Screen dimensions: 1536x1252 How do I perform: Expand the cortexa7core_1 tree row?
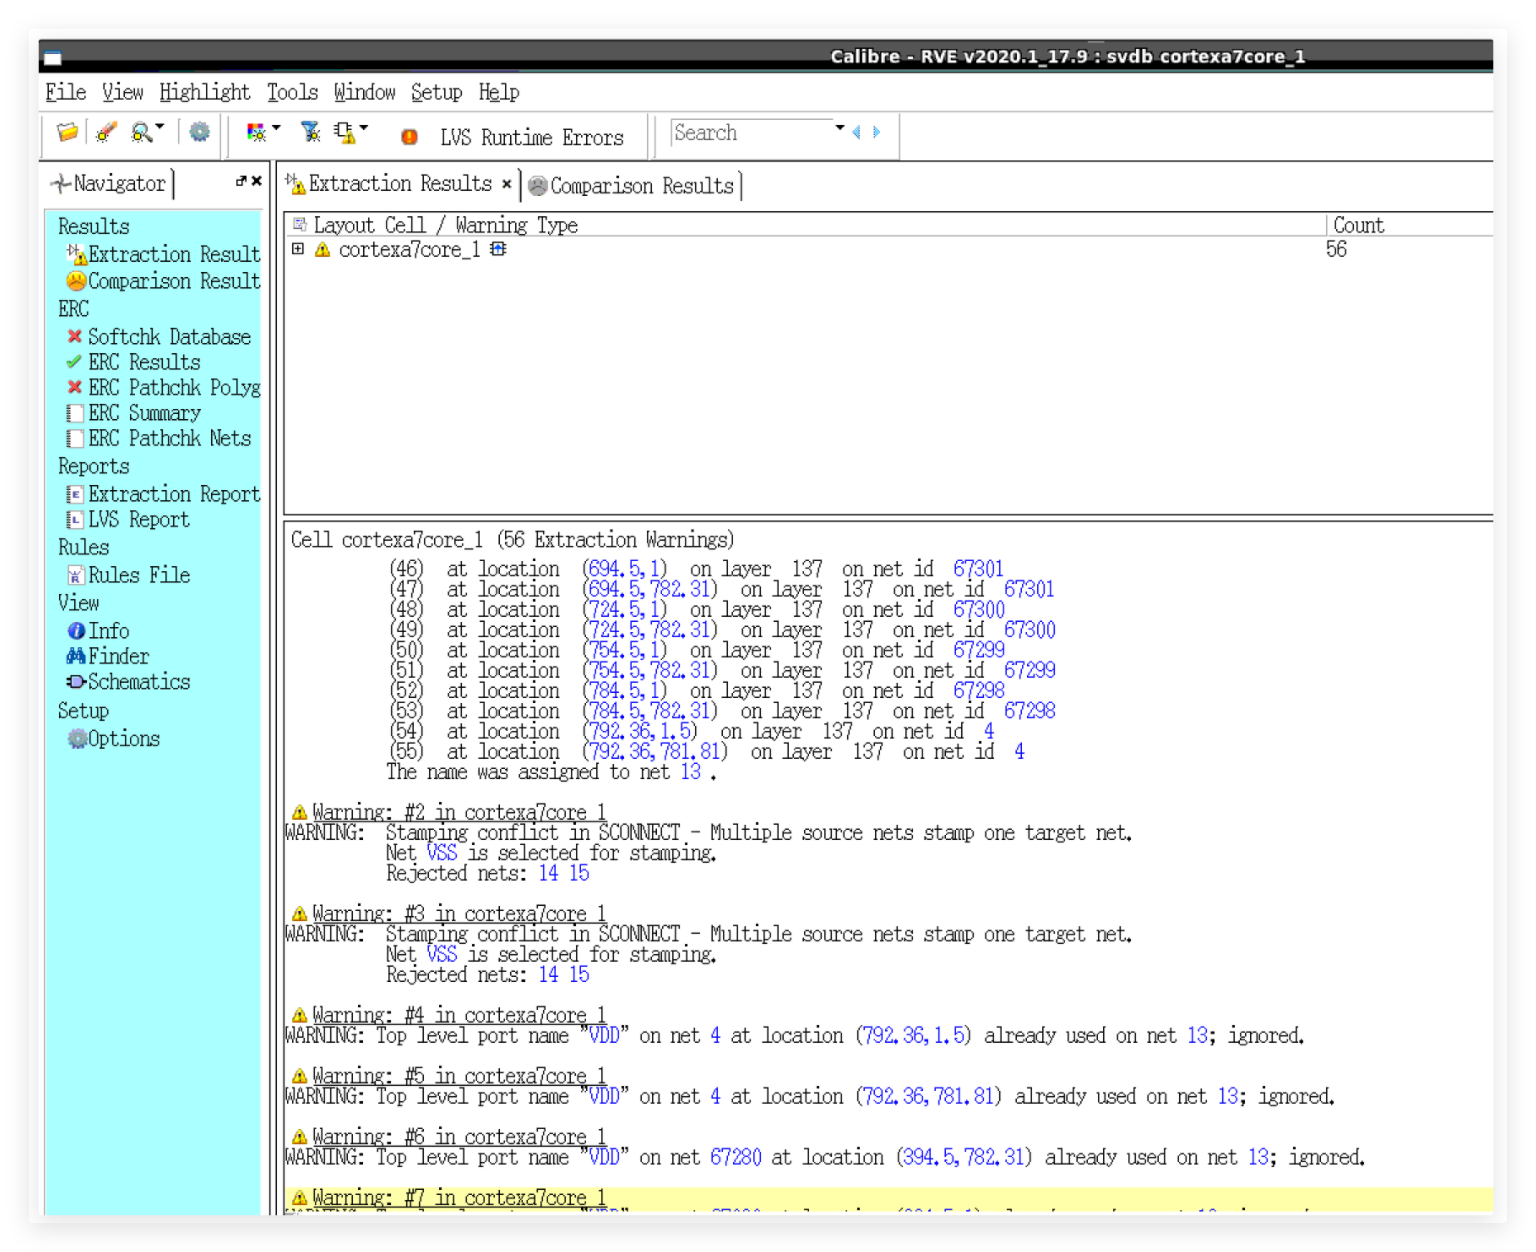click(x=298, y=249)
